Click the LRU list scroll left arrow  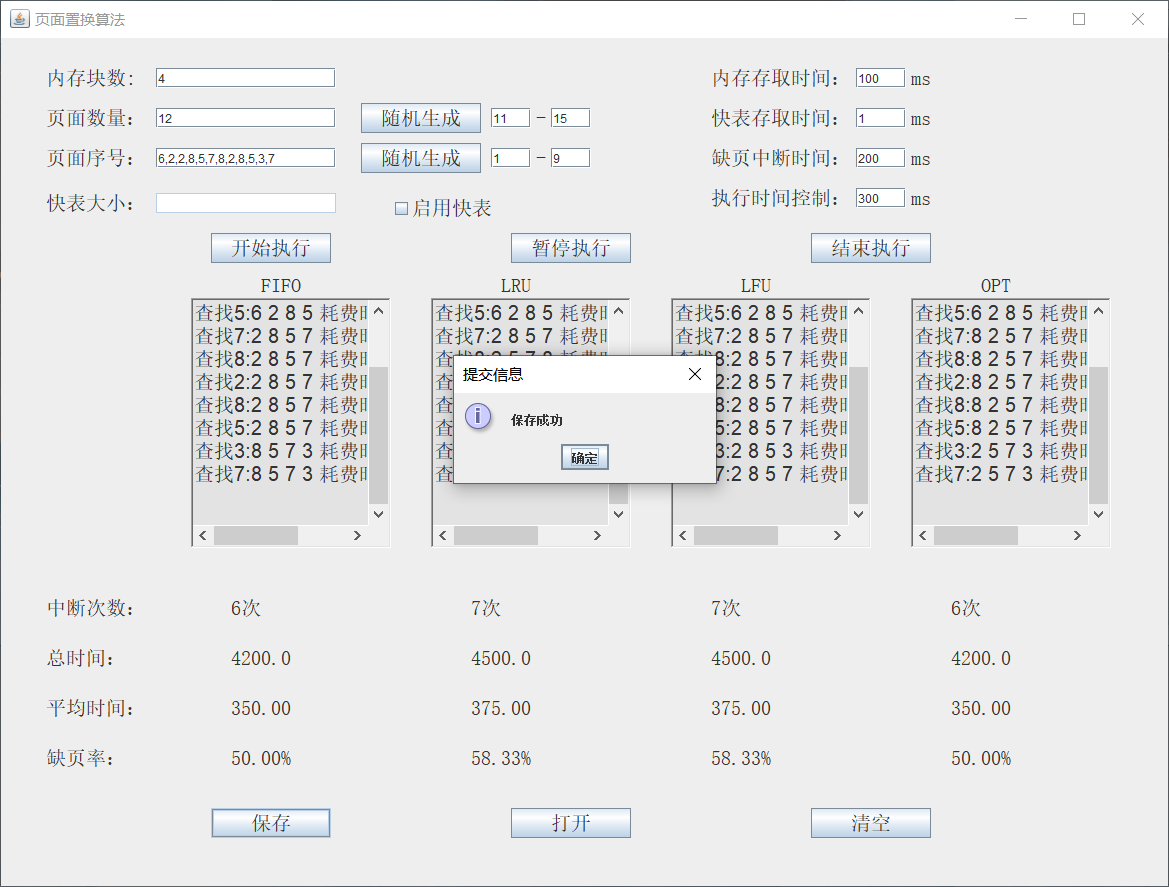[x=443, y=535]
